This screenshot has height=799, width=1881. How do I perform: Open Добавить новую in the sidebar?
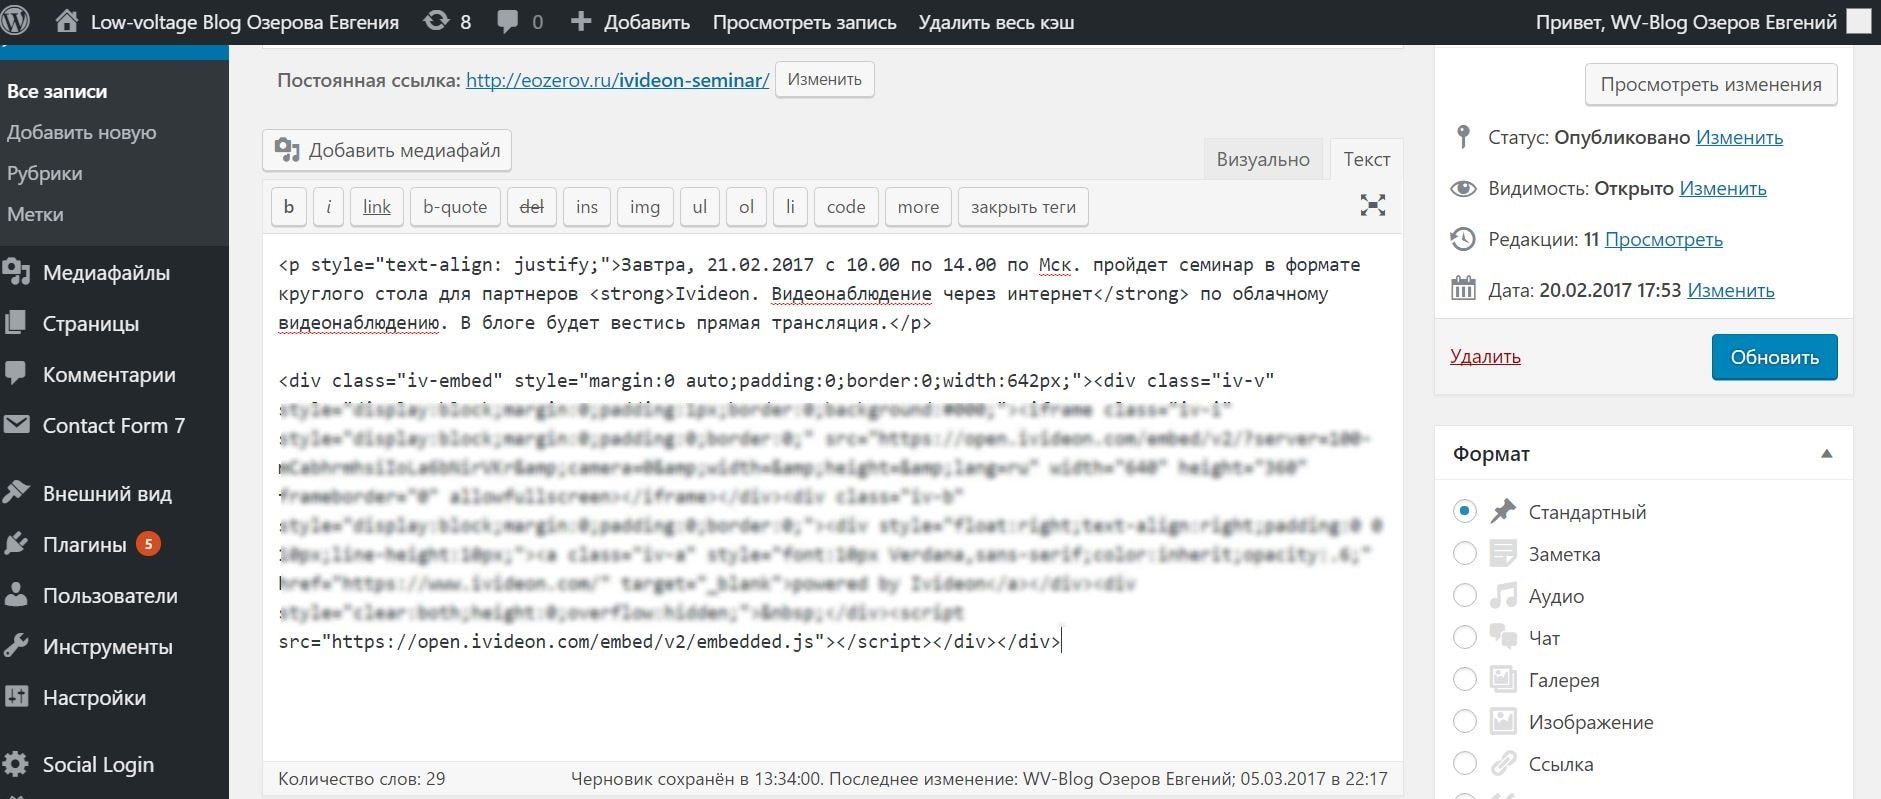[81, 132]
